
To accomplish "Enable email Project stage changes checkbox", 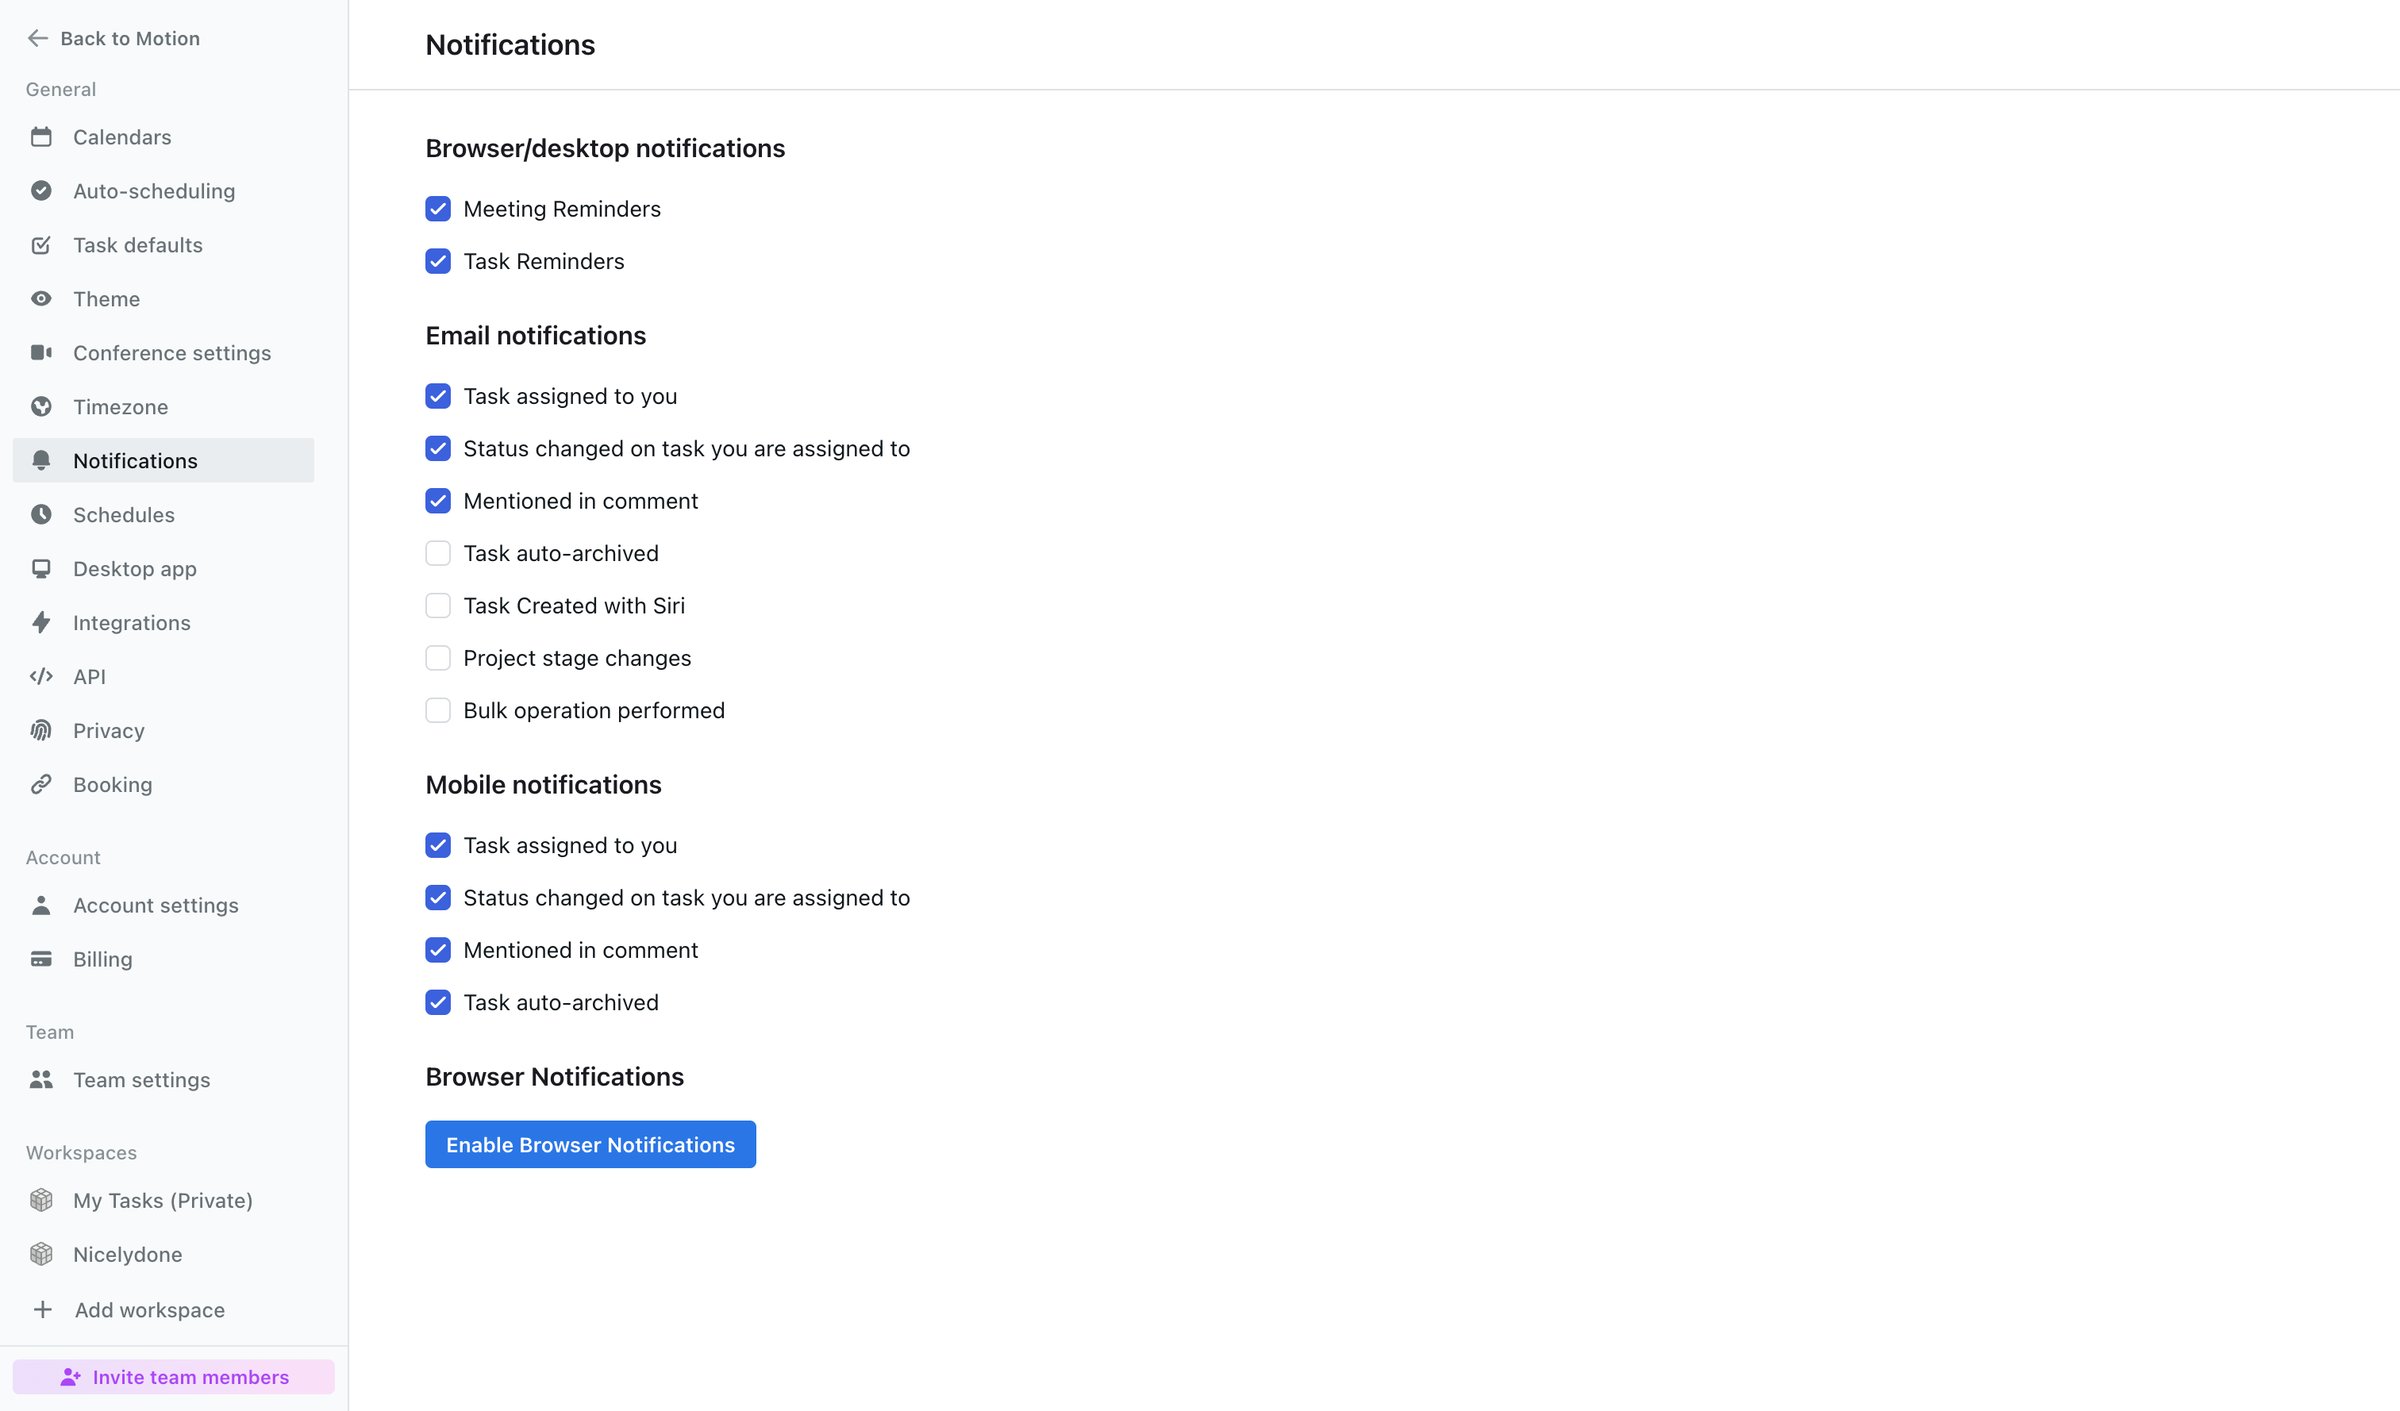I will coord(438,658).
